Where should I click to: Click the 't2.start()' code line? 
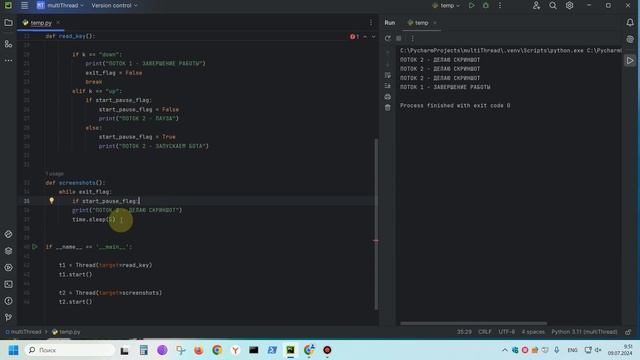76,302
